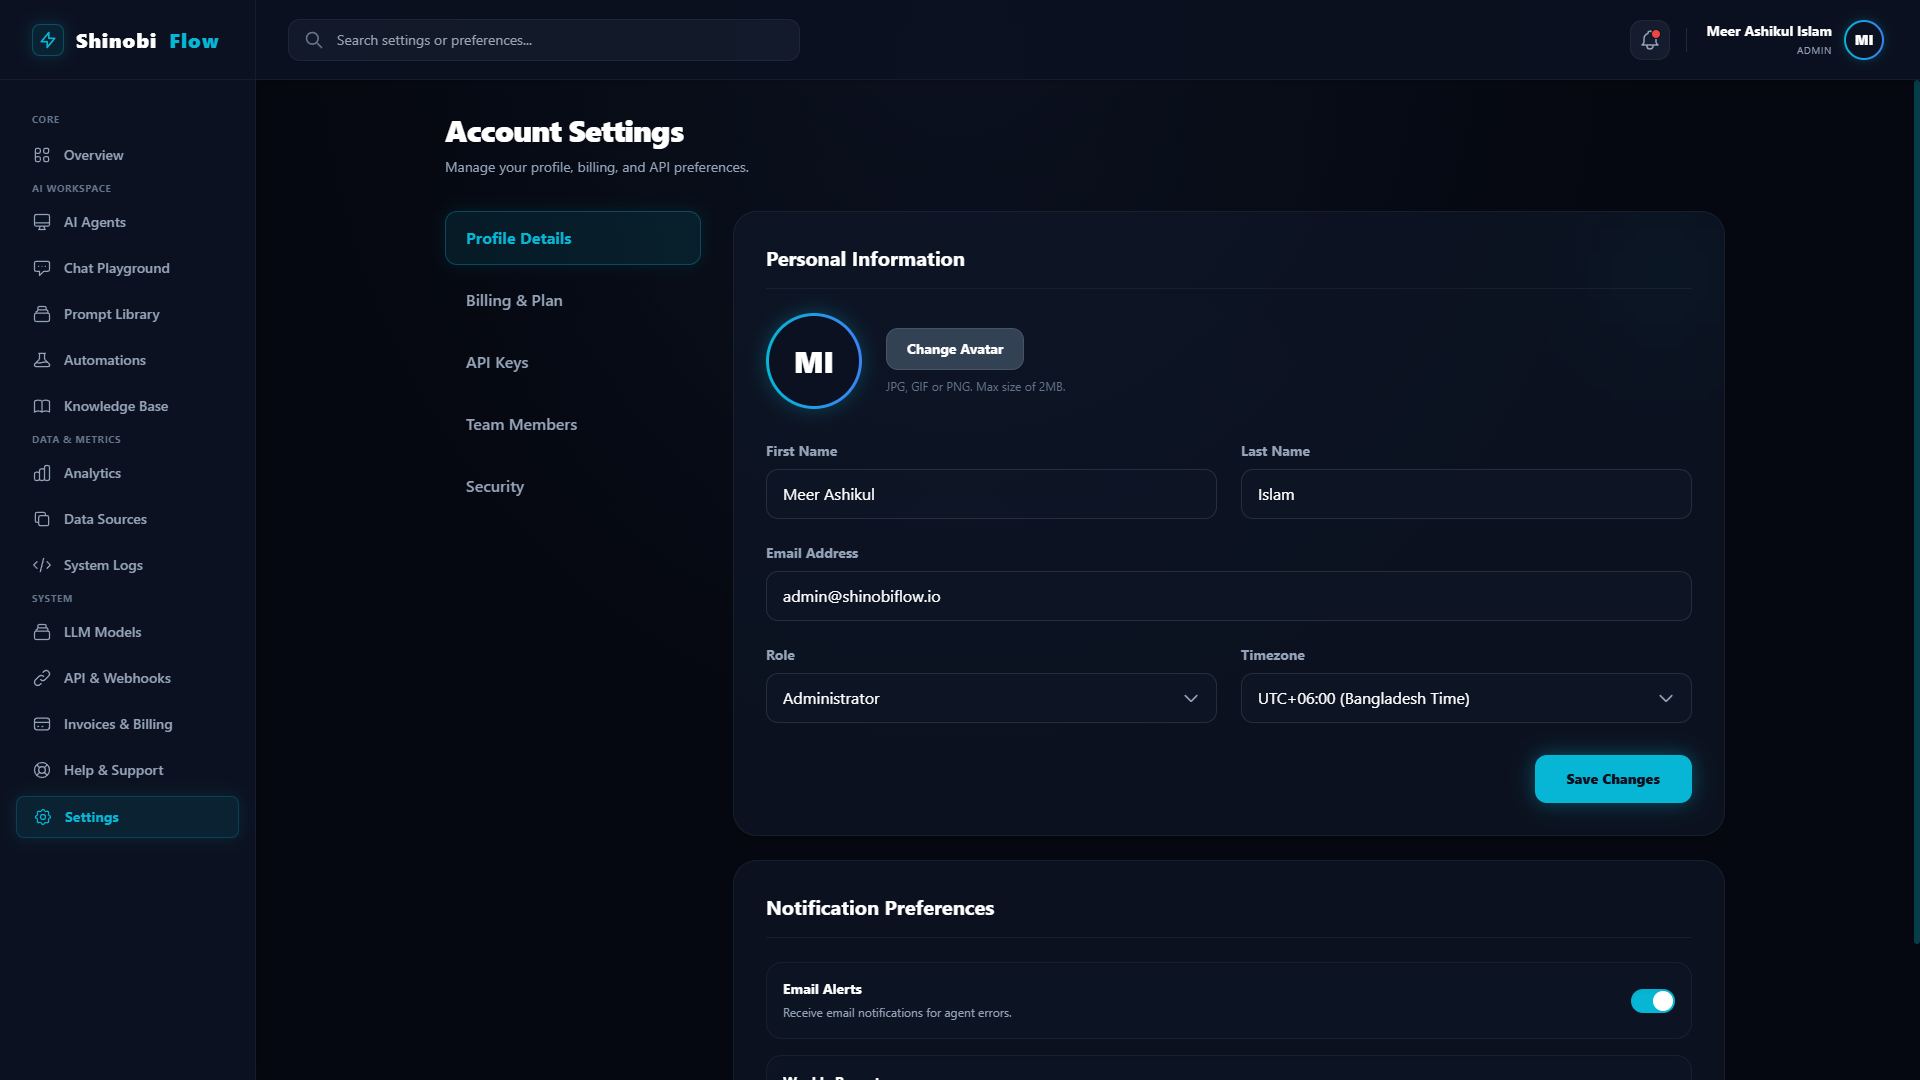Open Automations from sidebar
Screen dimensions: 1920x1080
pos(127,360)
